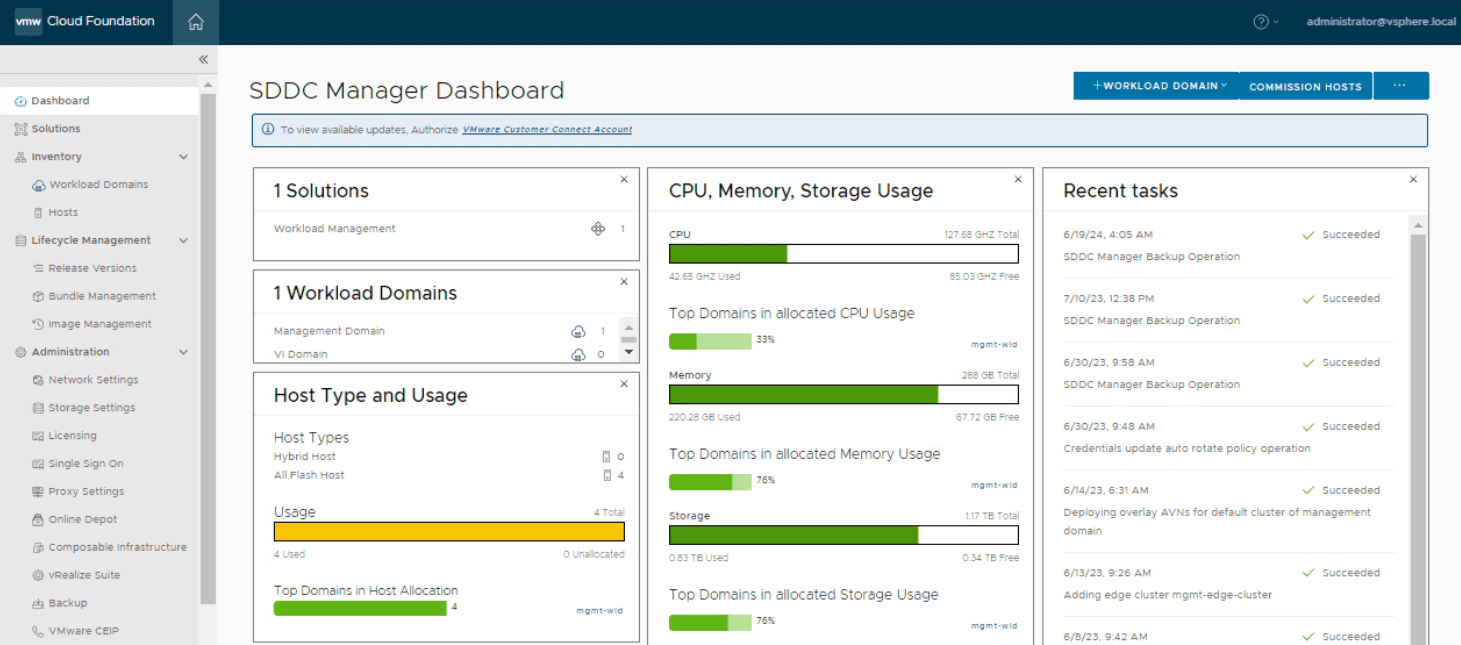Screen dimensions: 1461x645
Task: Open the Workload Domain dropdown
Action: [1155, 86]
